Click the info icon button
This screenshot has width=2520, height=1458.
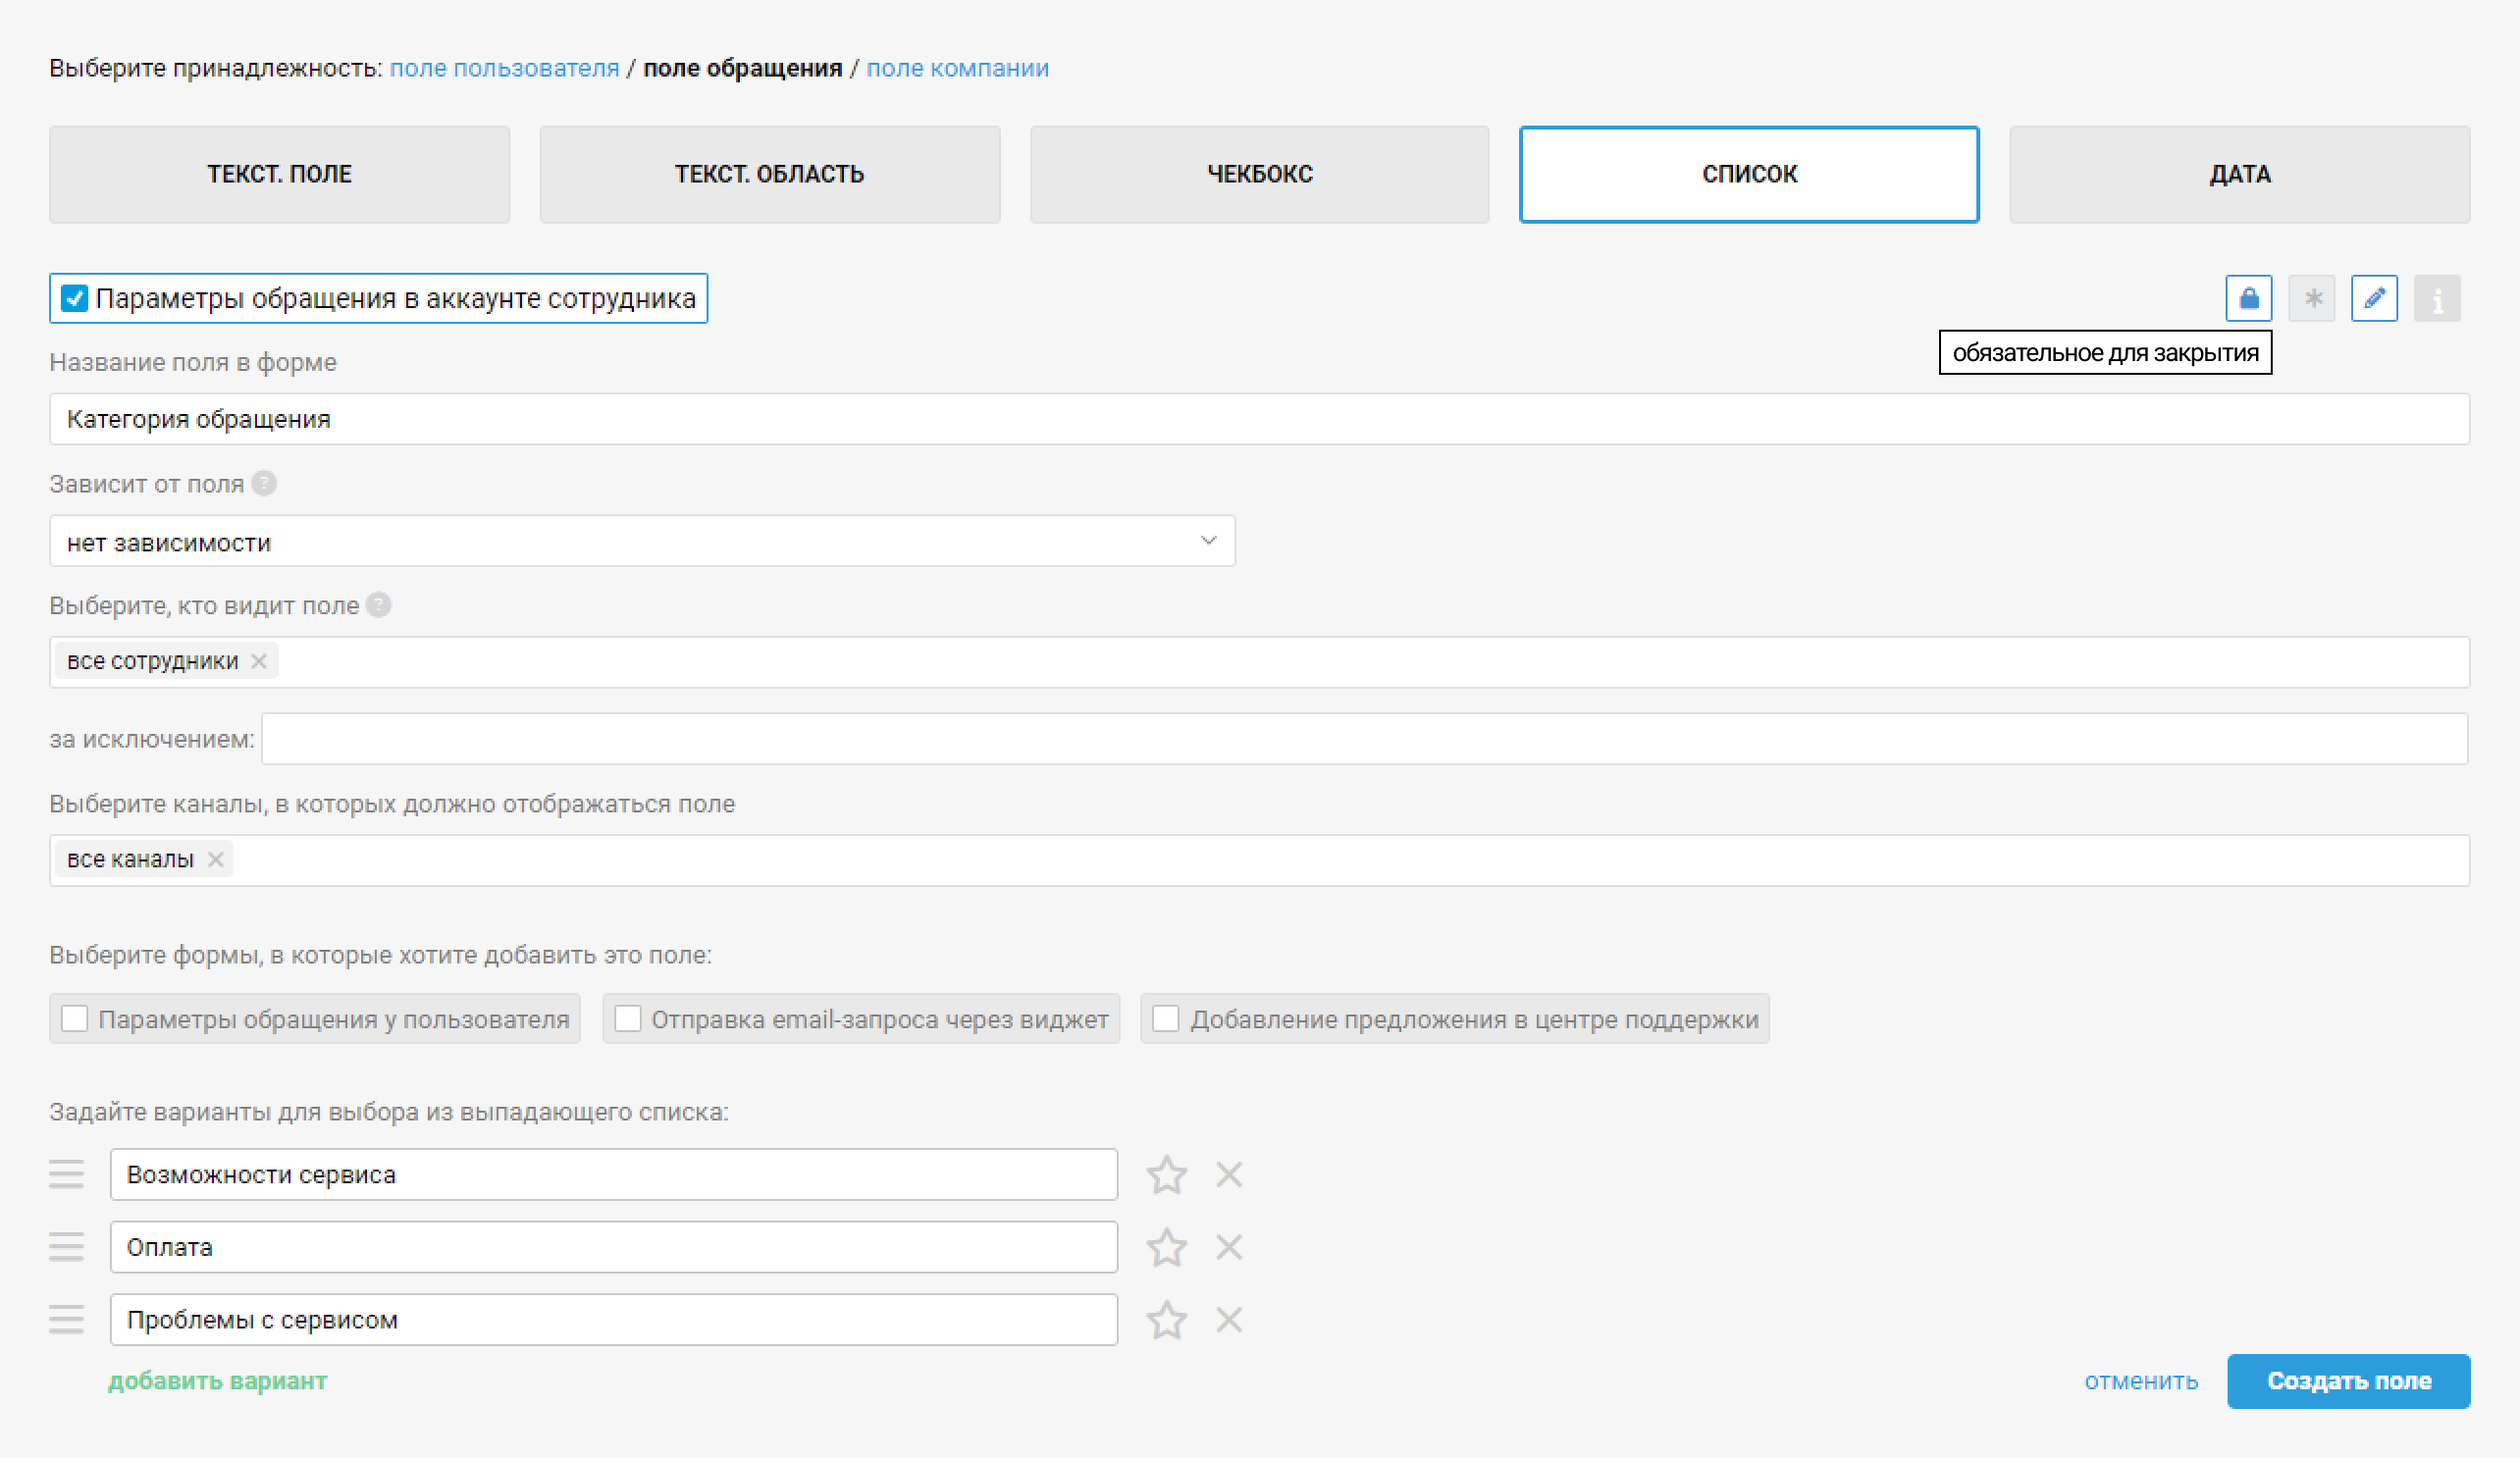pyautogui.click(x=2437, y=298)
